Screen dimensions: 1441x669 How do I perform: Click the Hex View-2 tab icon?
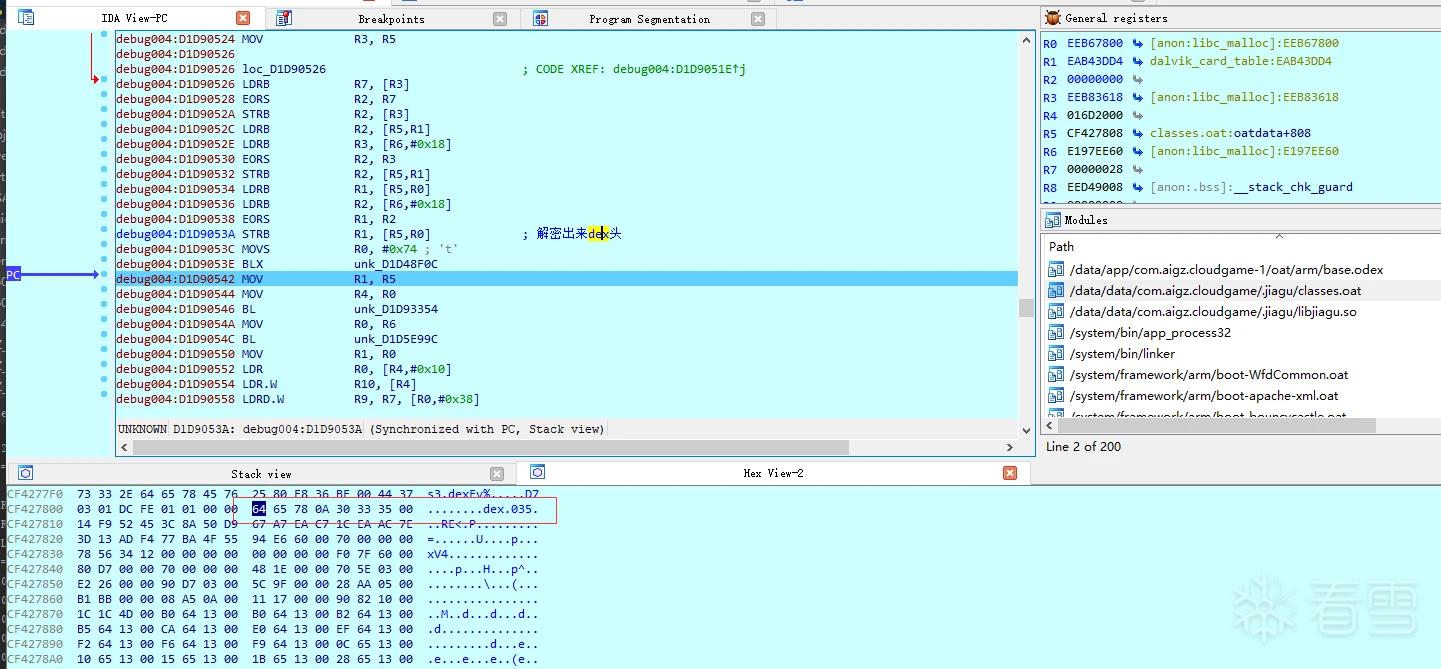pyautogui.click(x=538, y=472)
